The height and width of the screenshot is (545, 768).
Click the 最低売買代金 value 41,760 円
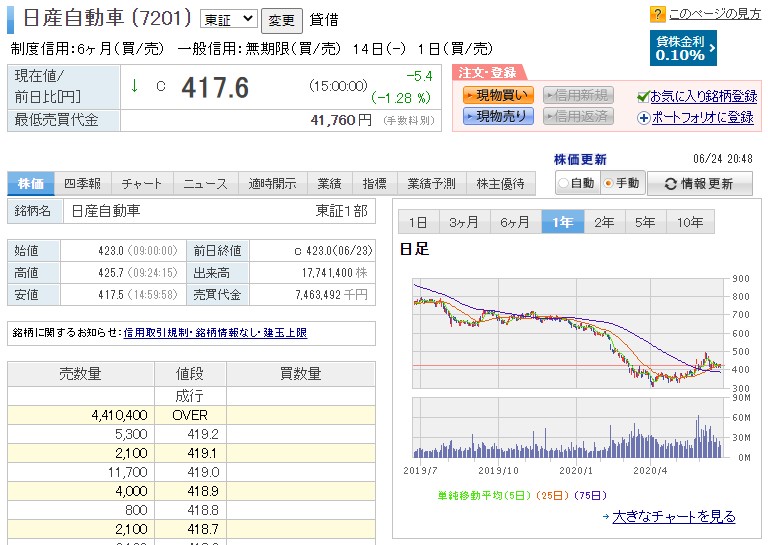click(341, 120)
